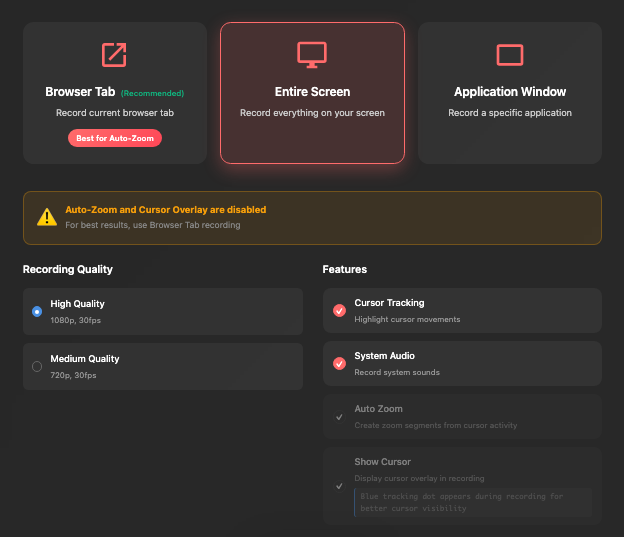
Task: Choose the Browser Tab recording card
Action: (115, 93)
